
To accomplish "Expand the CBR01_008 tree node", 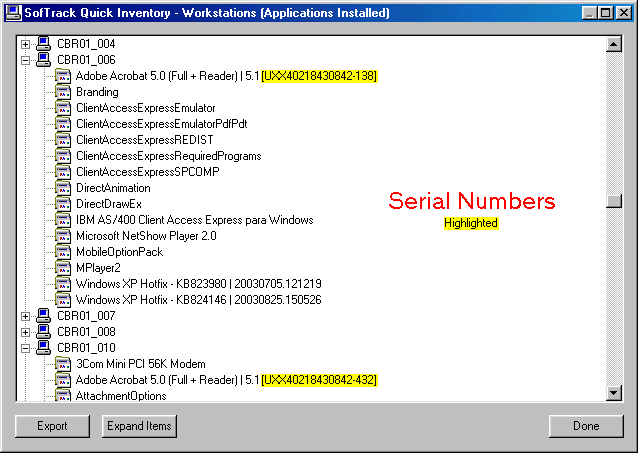I will 25,332.
